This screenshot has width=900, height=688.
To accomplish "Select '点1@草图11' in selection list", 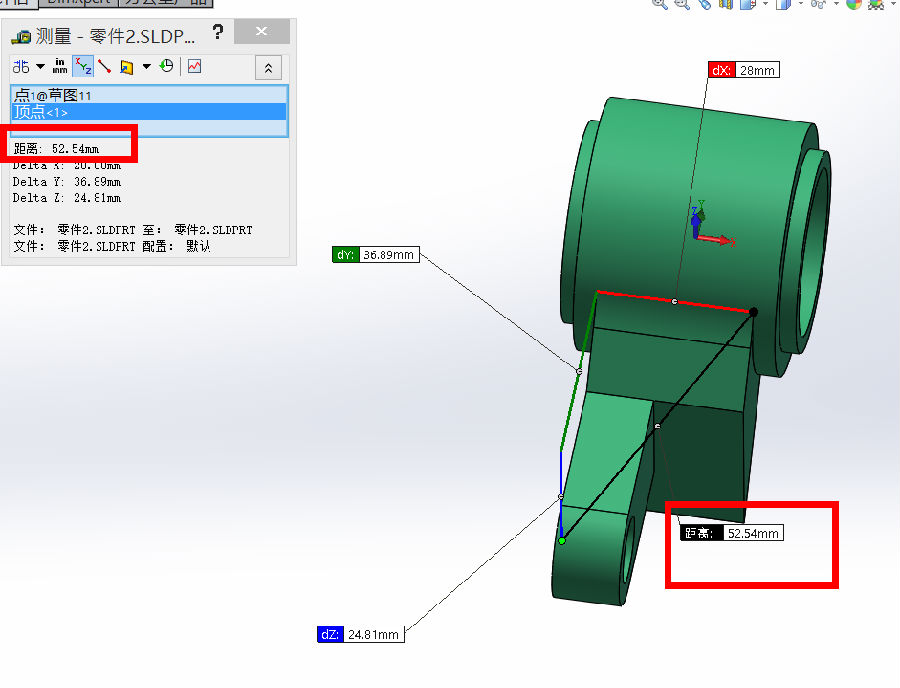I will 60,95.
